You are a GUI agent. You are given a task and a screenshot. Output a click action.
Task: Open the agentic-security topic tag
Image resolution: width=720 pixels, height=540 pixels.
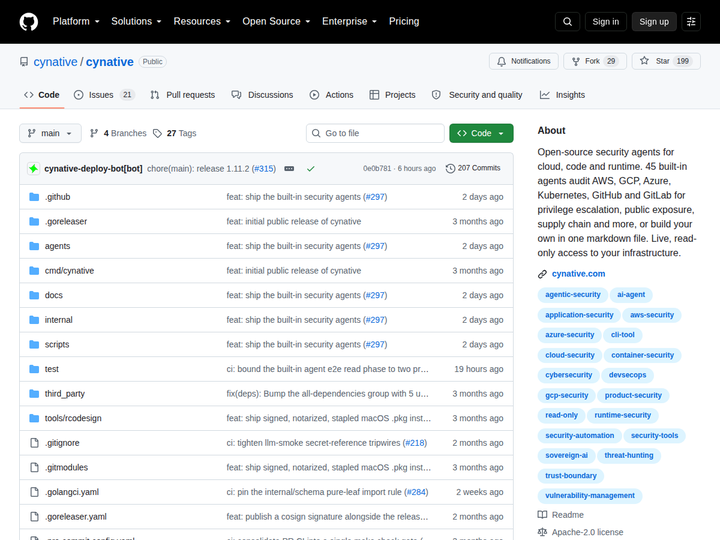click(x=573, y=295)
